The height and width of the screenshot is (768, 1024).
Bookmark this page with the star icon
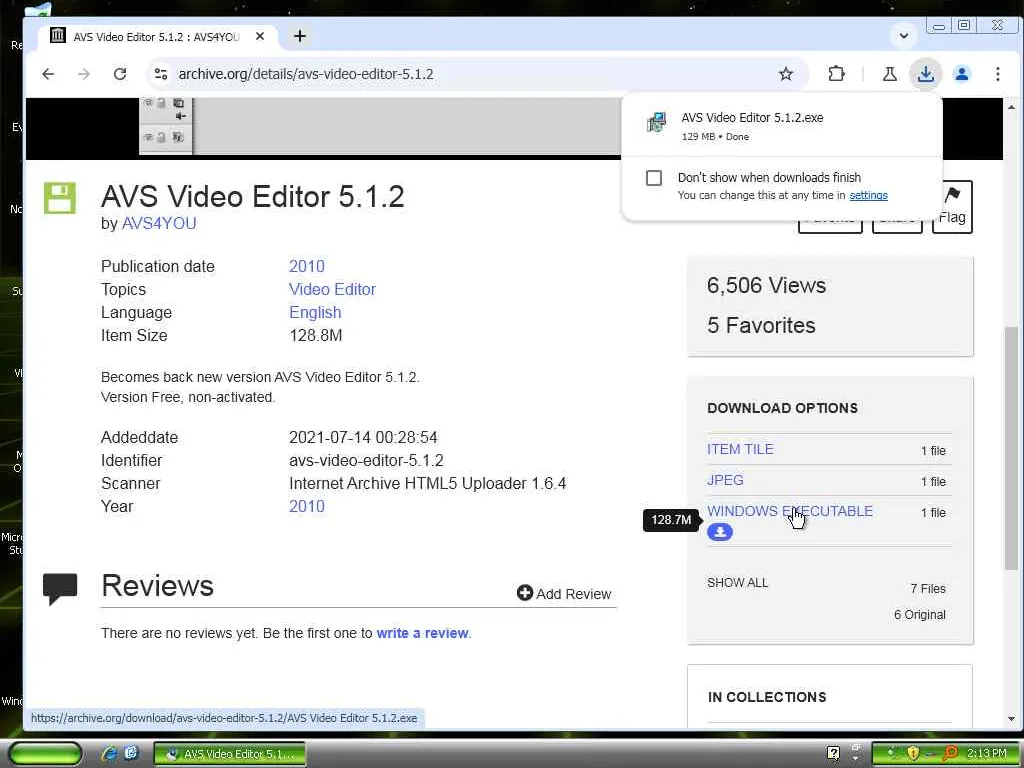(x=786, y=74)
